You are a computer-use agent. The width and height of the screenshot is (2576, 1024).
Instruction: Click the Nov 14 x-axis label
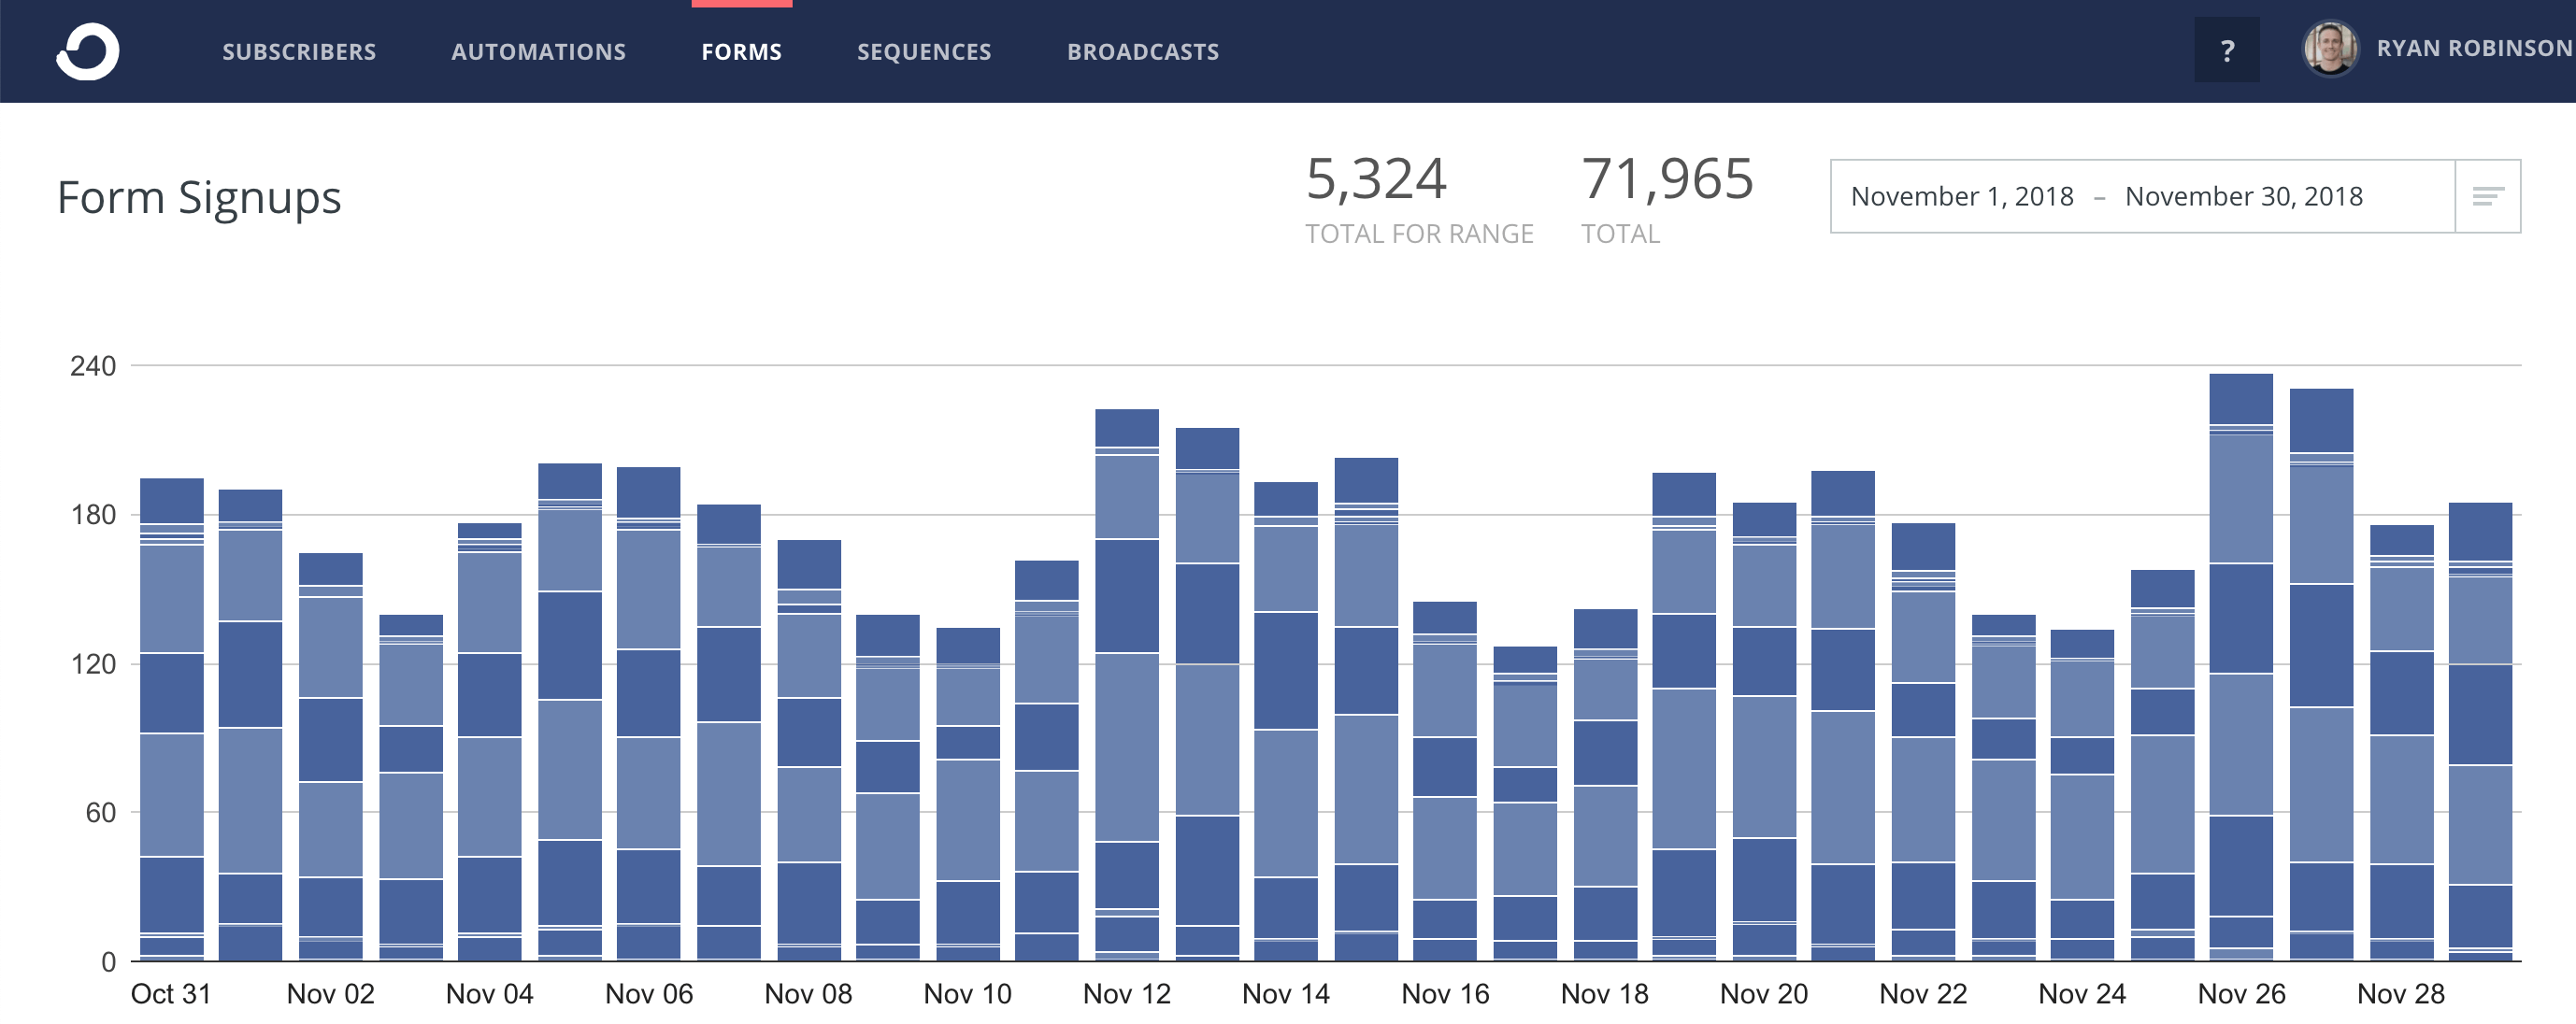click(1285, 994)
